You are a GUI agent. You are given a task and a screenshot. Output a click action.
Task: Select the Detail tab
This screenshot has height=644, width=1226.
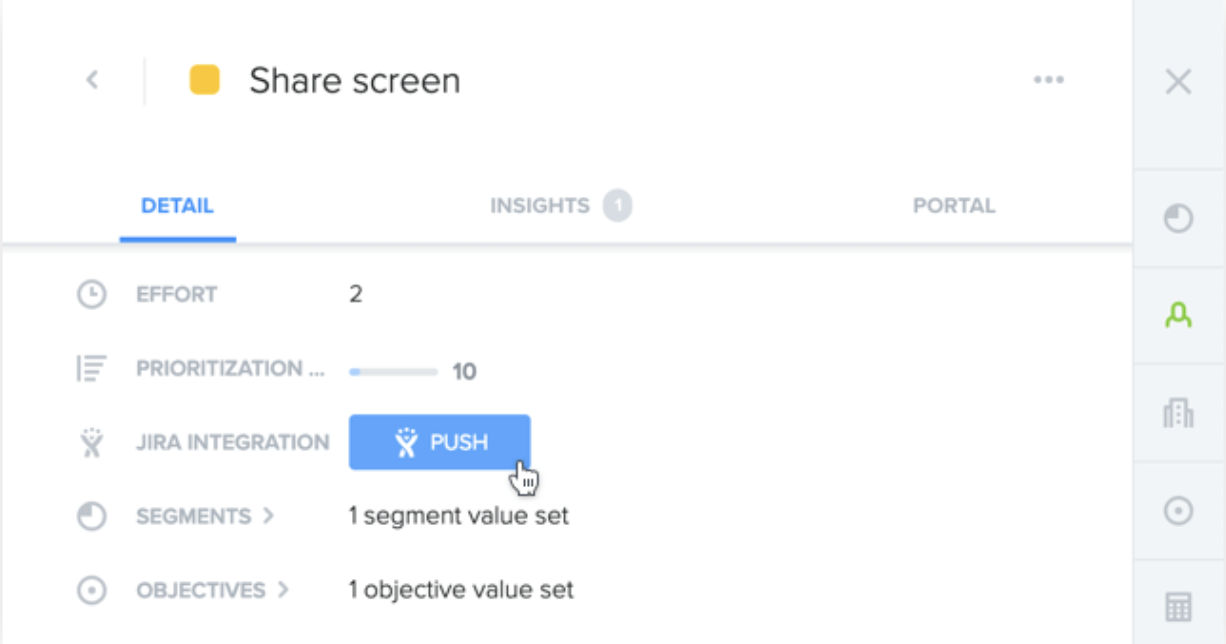(177, 206)
